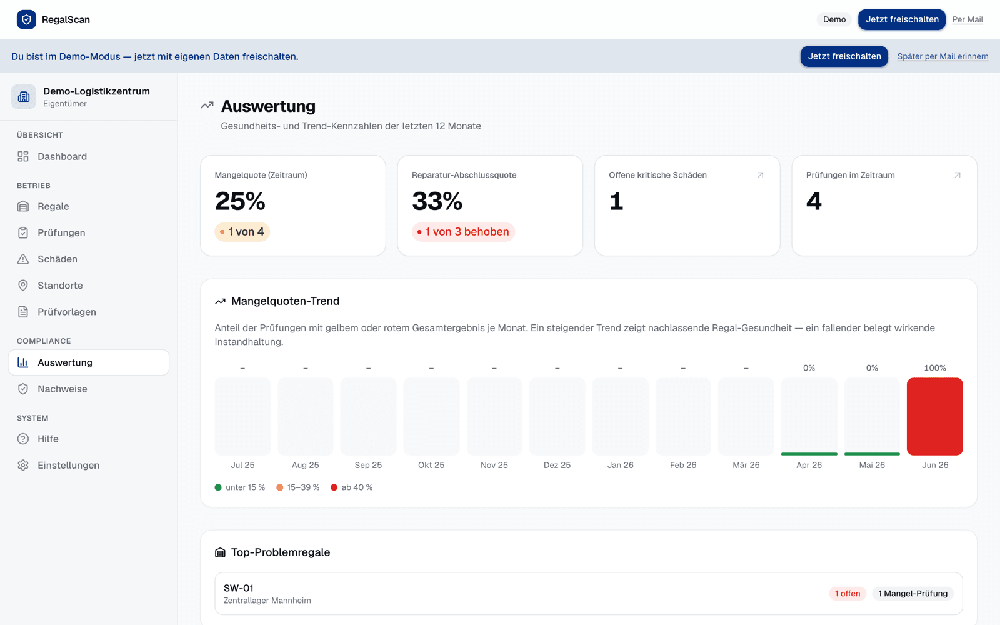Click the Zentrallager Mannheim location text
1000x625 pixels.
tap(267, 601)
